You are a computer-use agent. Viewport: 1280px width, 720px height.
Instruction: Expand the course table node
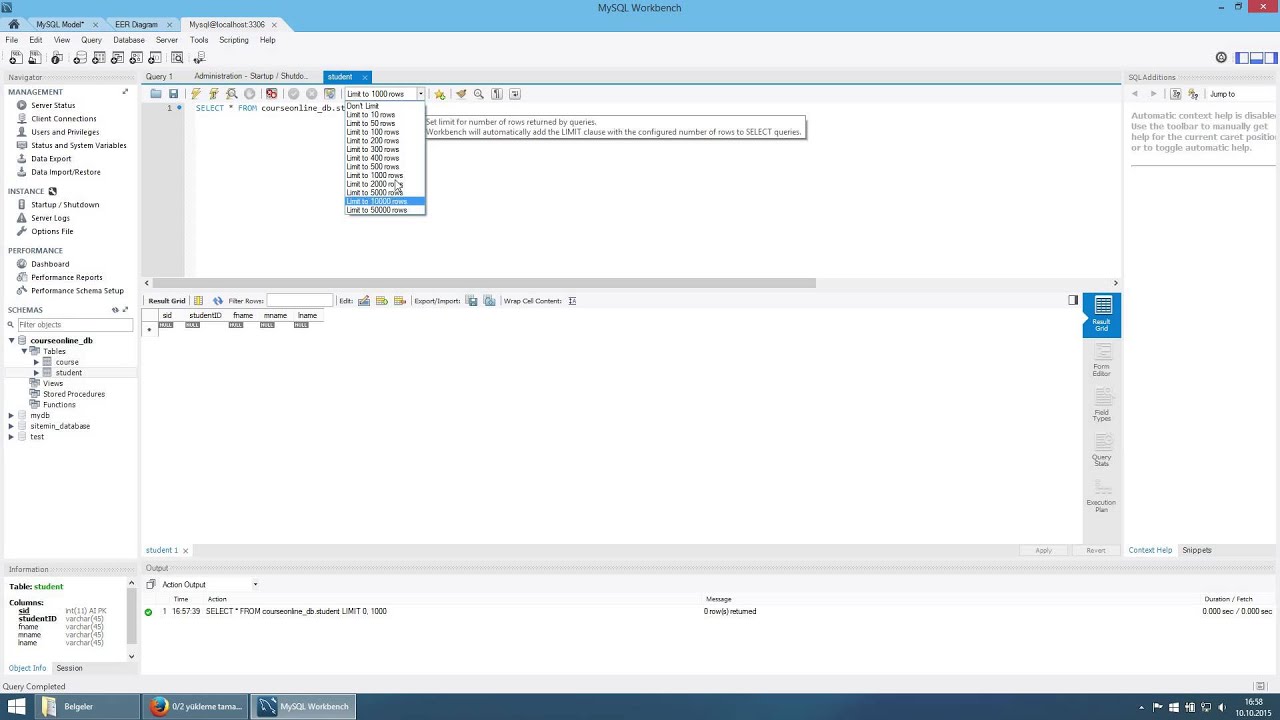pos(36,362)
